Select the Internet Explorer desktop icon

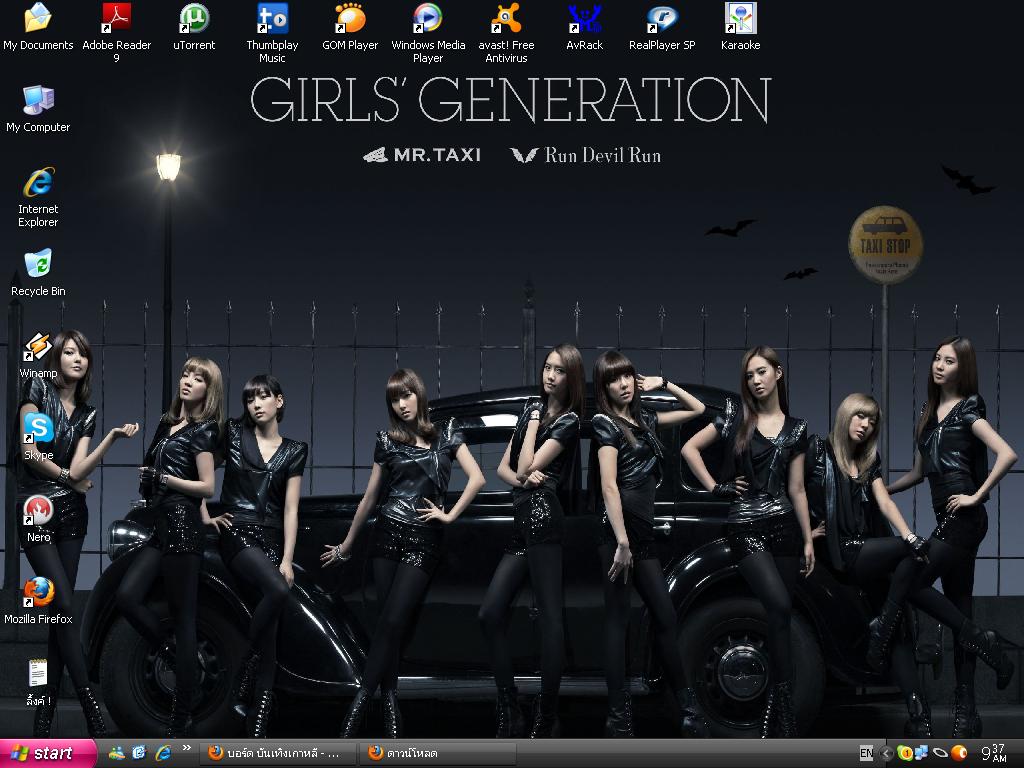(x=38, y=197)
